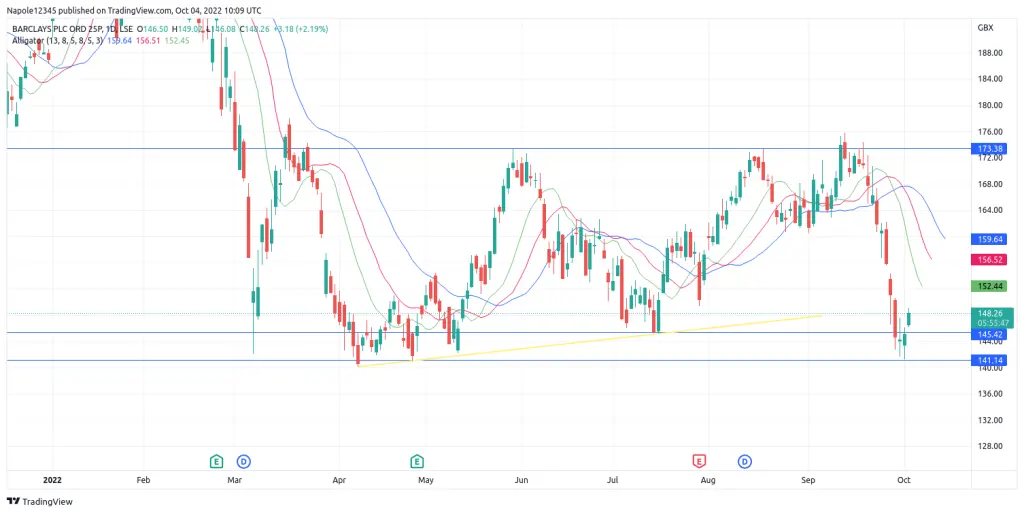Click the green Alligator lips value 152.45 in legend
This screenshot has height=513, width=1024.
pos(176,40)
